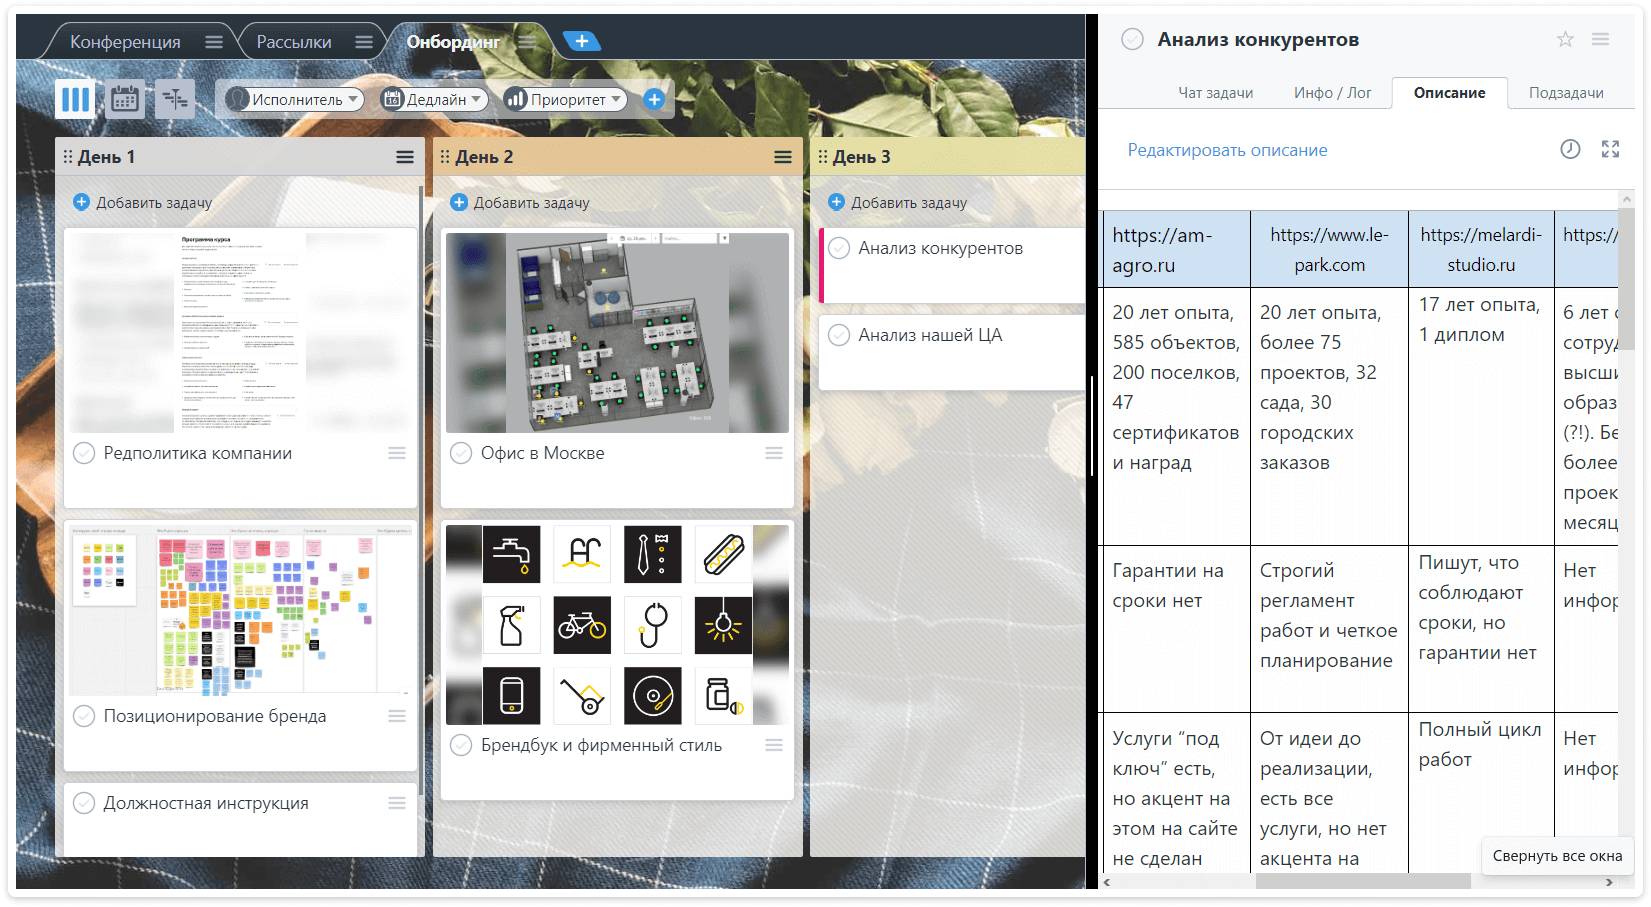Viewport: 1651px width, 907px height.
Task: Add a new project tab with plus
Action: (x=582, y=41)
